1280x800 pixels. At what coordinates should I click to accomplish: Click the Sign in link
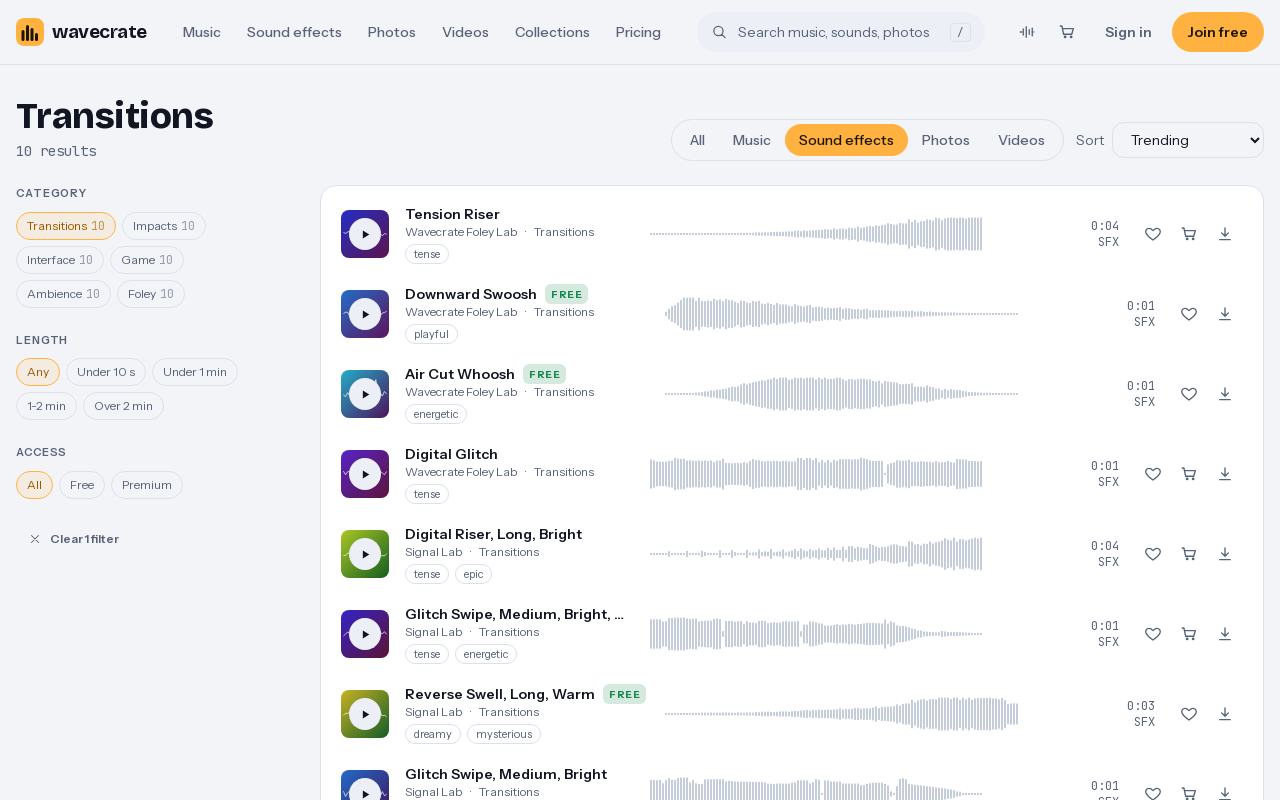click(x=1128, y=32)
